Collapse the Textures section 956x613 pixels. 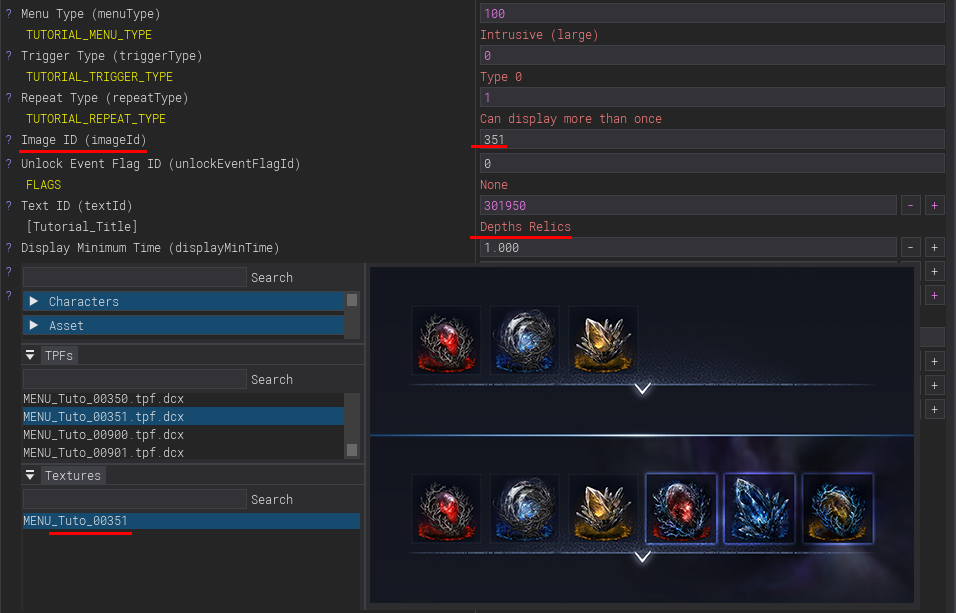pos(30,475)
